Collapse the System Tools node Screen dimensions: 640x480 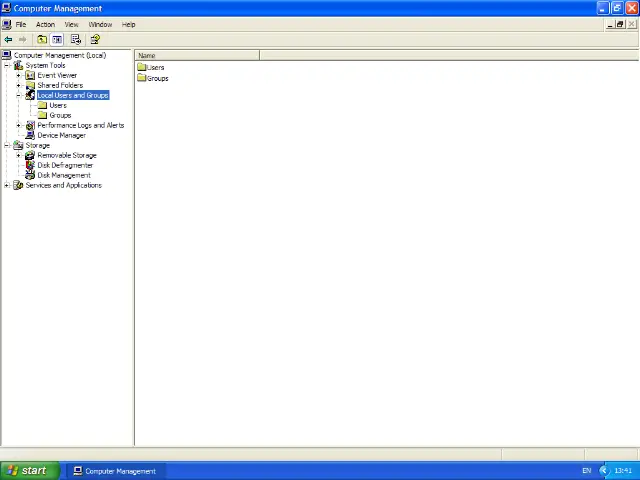click(7, 65)
